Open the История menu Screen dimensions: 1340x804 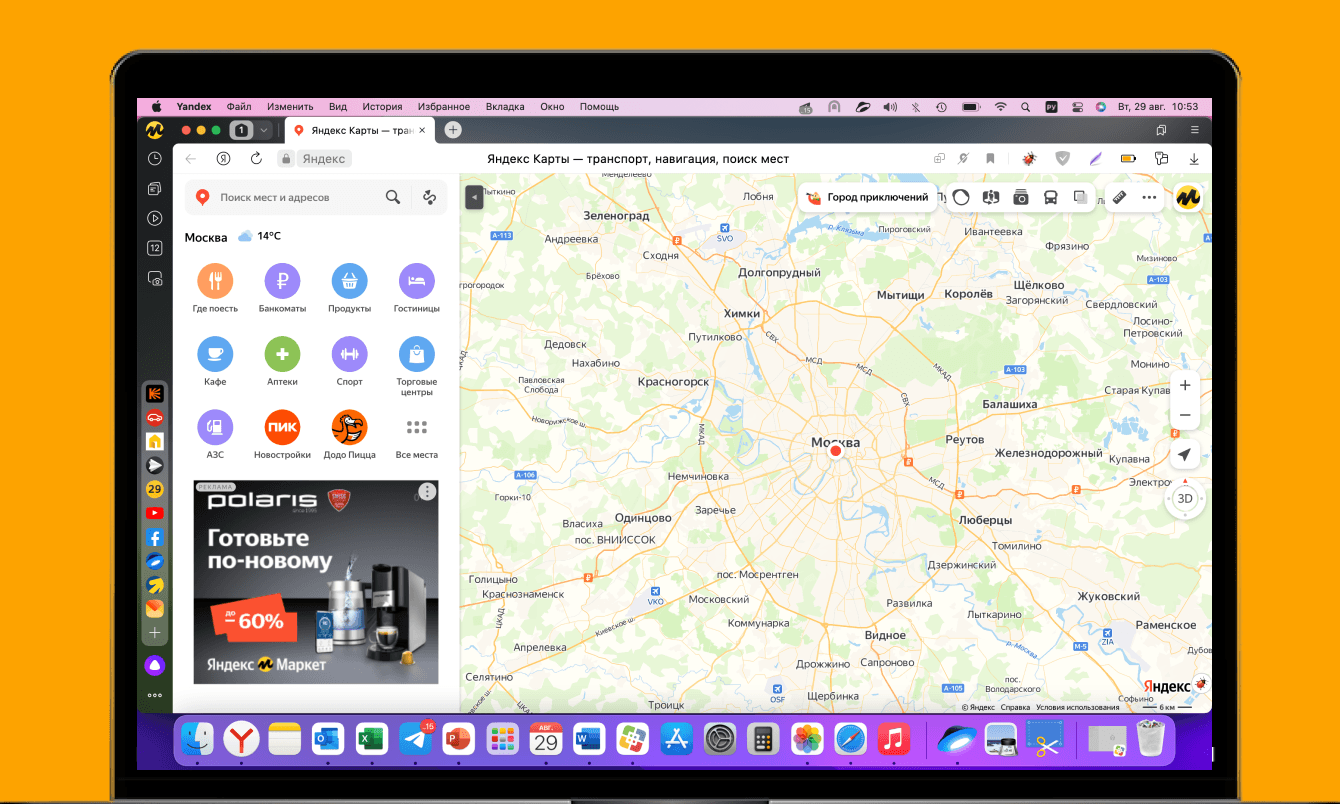point(382,106)
